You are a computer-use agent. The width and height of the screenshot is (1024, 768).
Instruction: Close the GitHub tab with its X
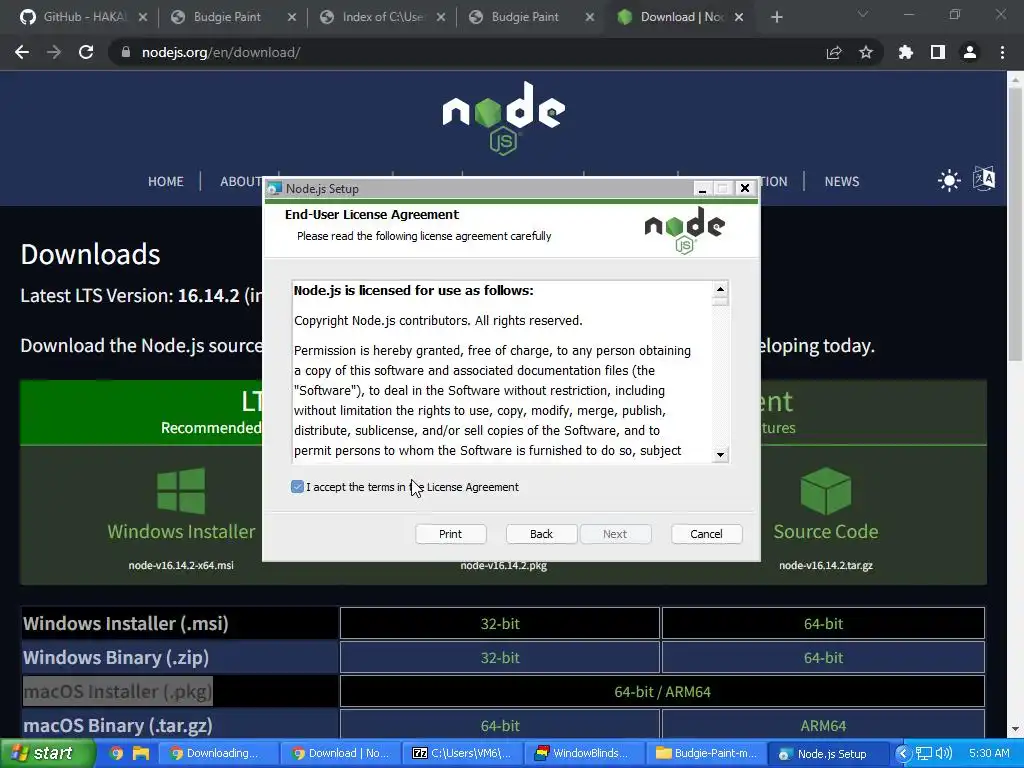point(143,17)
